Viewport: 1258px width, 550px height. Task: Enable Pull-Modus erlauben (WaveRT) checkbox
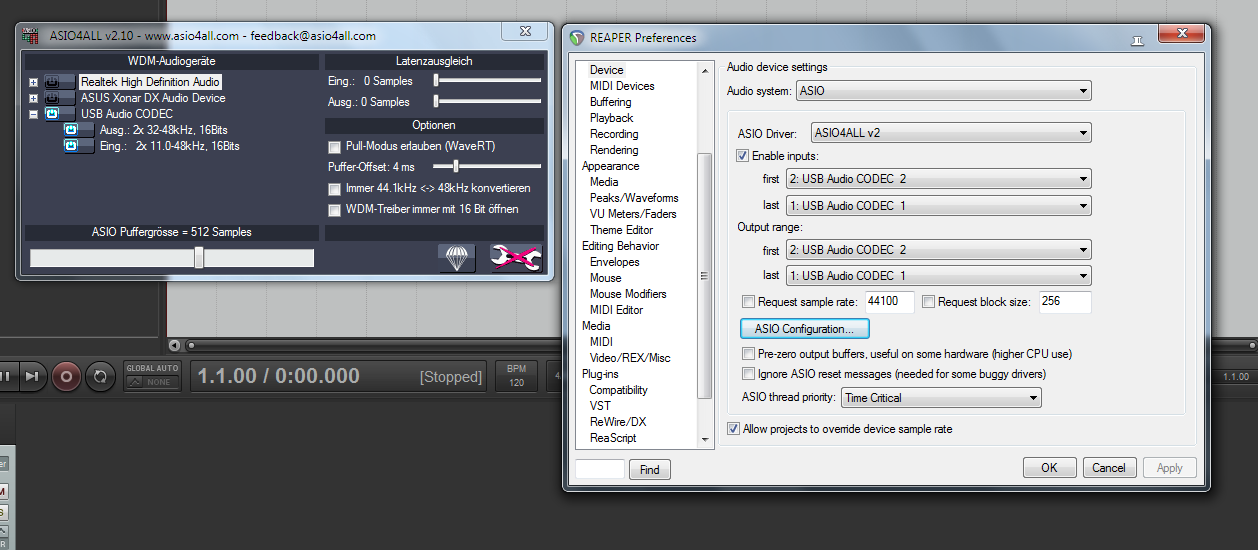(335, 146)
